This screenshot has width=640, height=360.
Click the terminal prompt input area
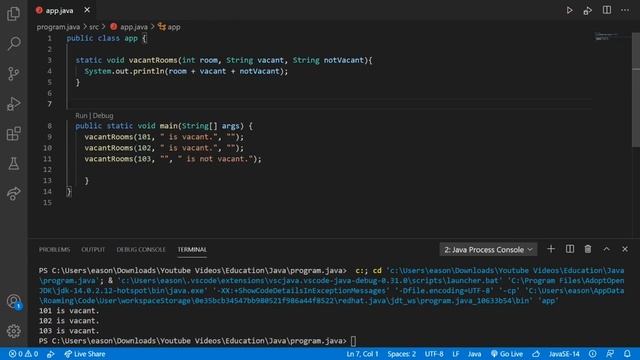[x=353, y=341]
